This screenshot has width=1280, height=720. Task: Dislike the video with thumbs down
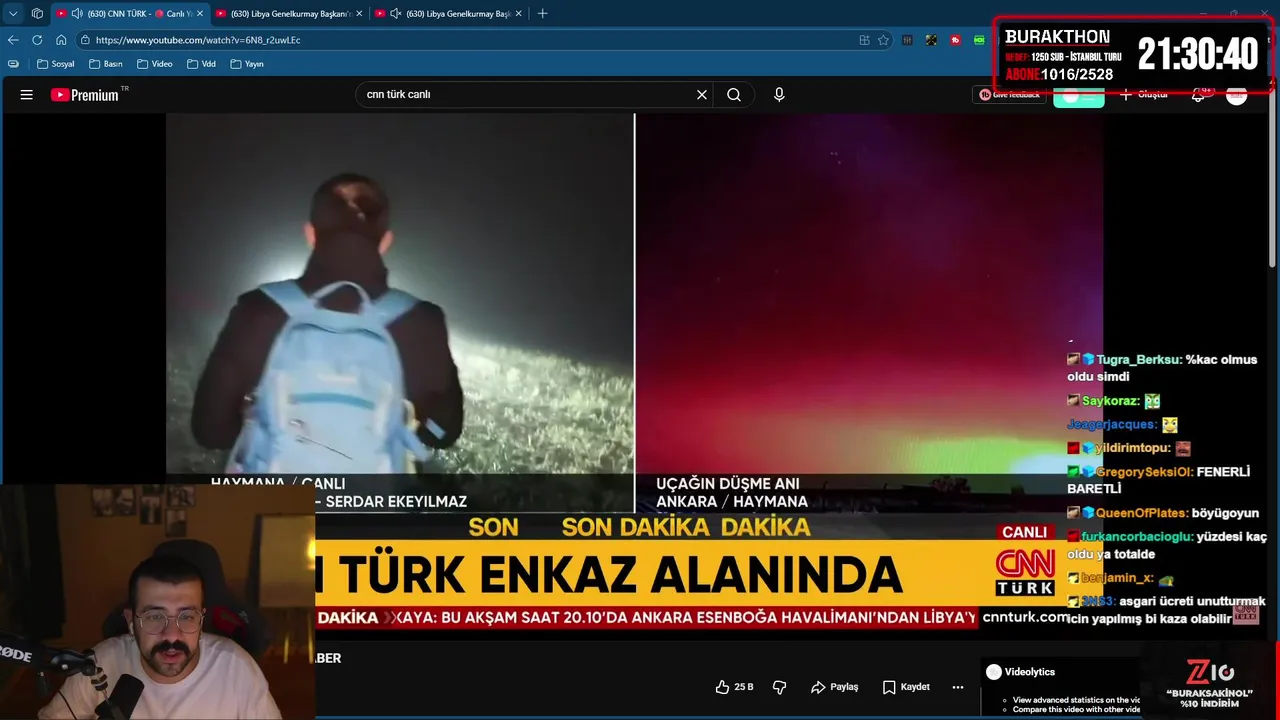click(x=780, y=687)
